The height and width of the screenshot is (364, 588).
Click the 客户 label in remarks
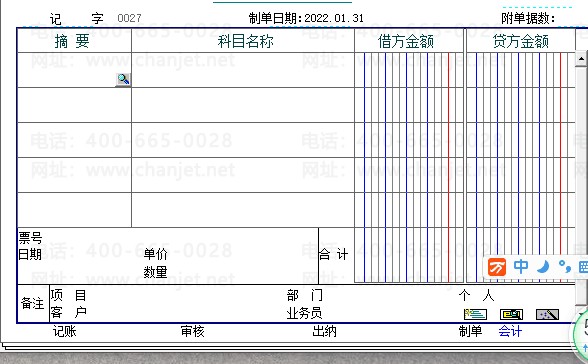68,312
